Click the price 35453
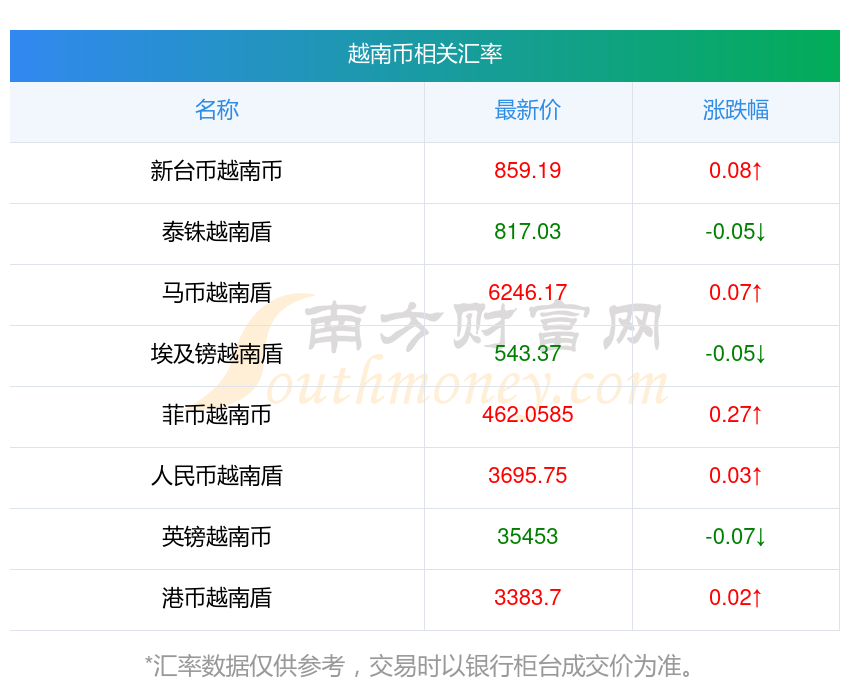This screenshot has height=698, width=850. [x=527, y=537]
